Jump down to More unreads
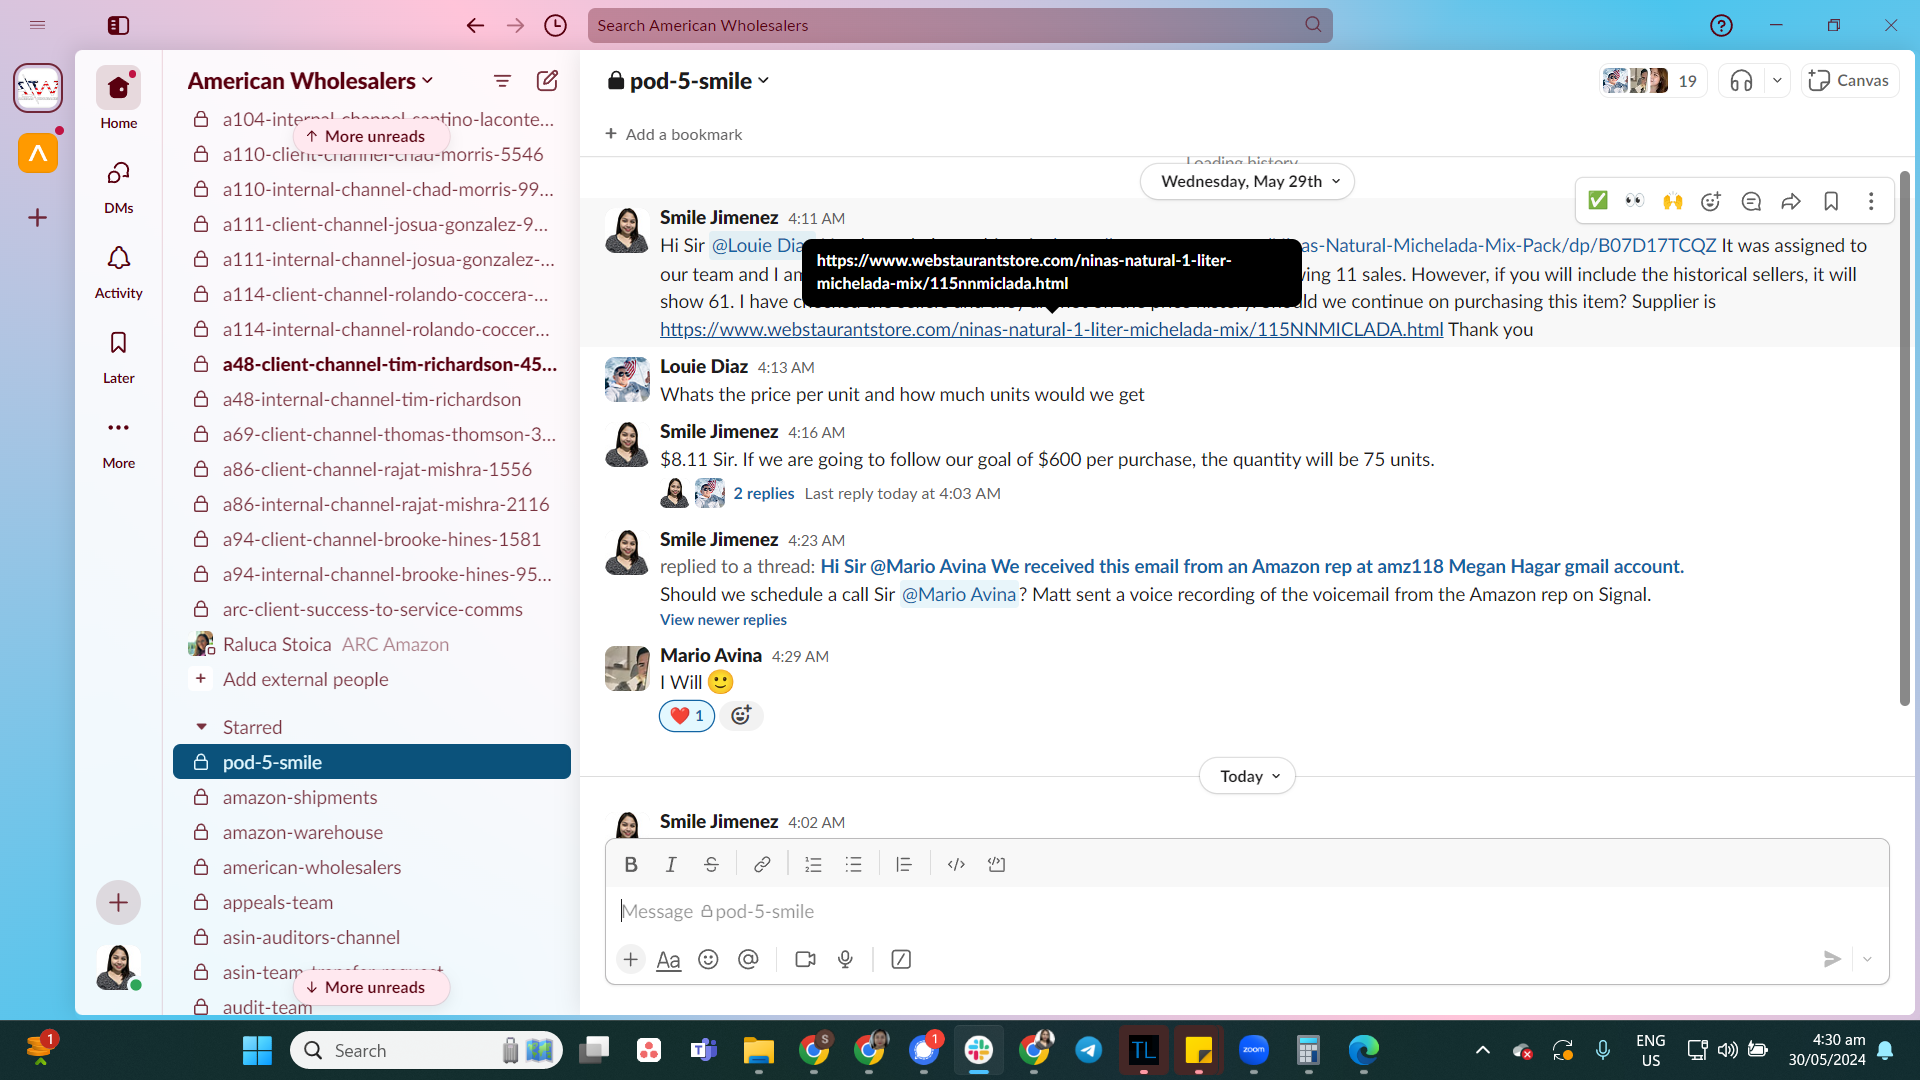The width and height of the screenshot is (1920, 1080). pyautogui.click(x=370, y=988)
